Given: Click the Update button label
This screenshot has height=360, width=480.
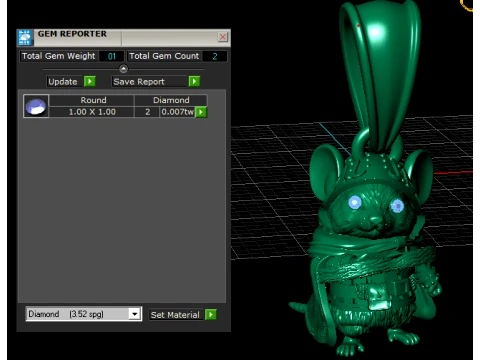Looking at the screenshot, I should pos(63,82).
